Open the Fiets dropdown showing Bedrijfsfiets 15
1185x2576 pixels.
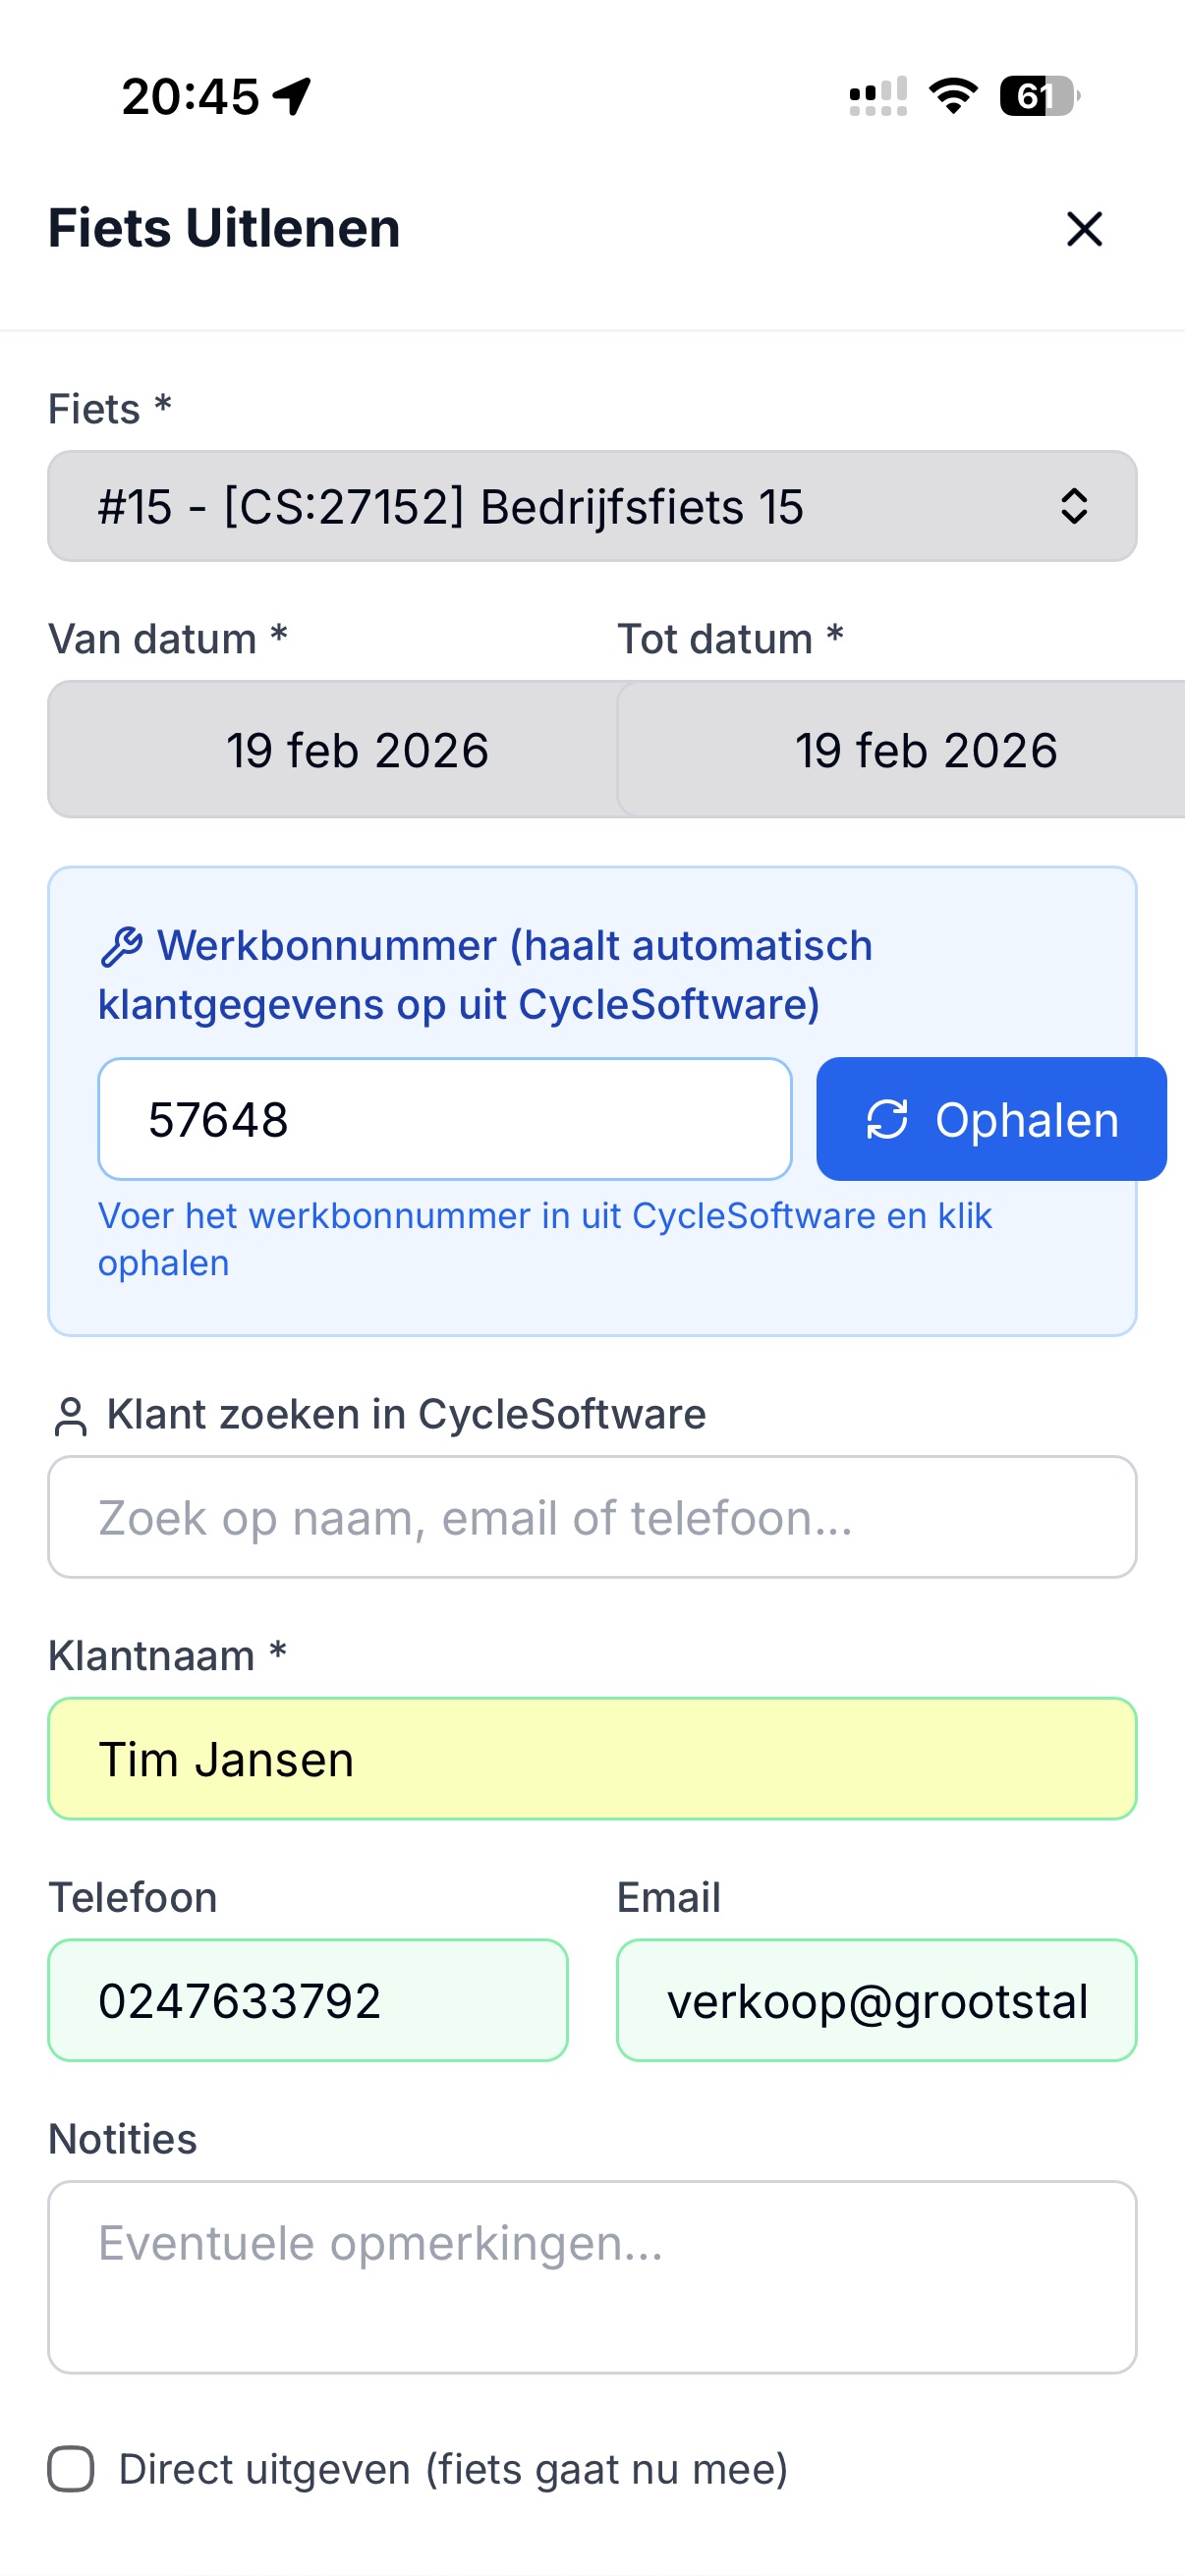pos(592,506)
